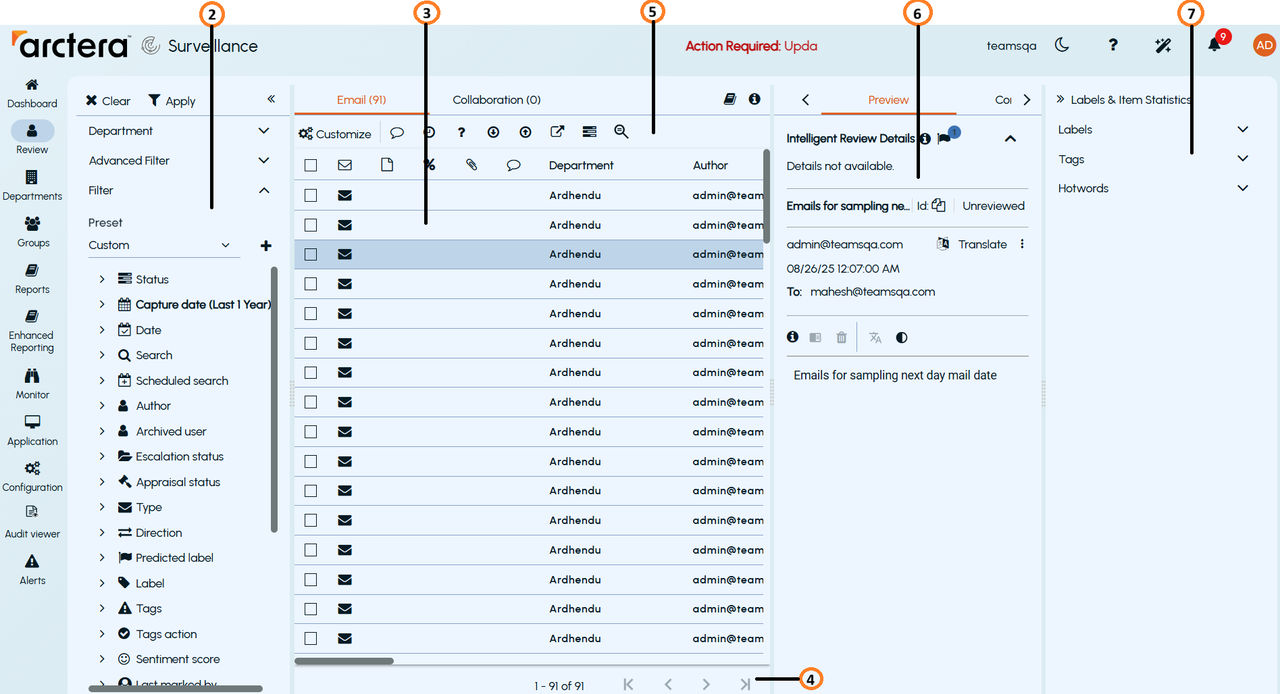The height and width of the screenshot is (694, 1280).
Task: Click the flag icon with blue badge
Action: point(946,138)
